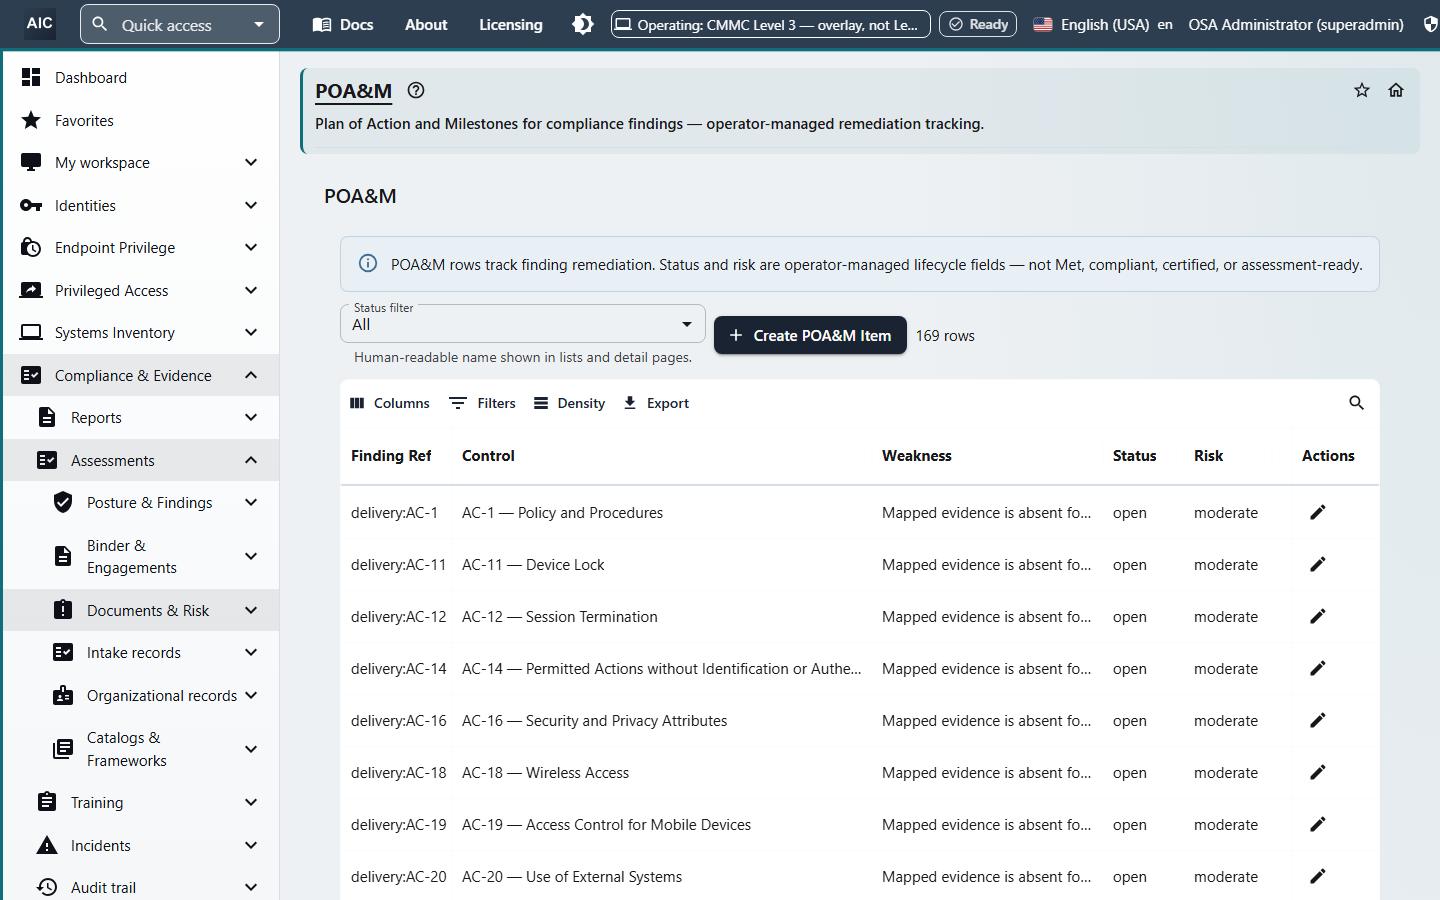Image resolution: width=1440 pixels, height=900 pixels.
Task: Open Favorites in the sidebar
Action: (141, 121)
